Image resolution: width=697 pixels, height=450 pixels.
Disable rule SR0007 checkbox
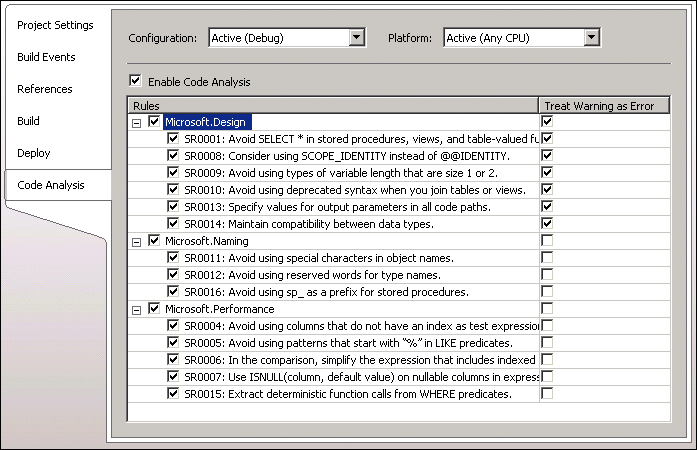173,376
